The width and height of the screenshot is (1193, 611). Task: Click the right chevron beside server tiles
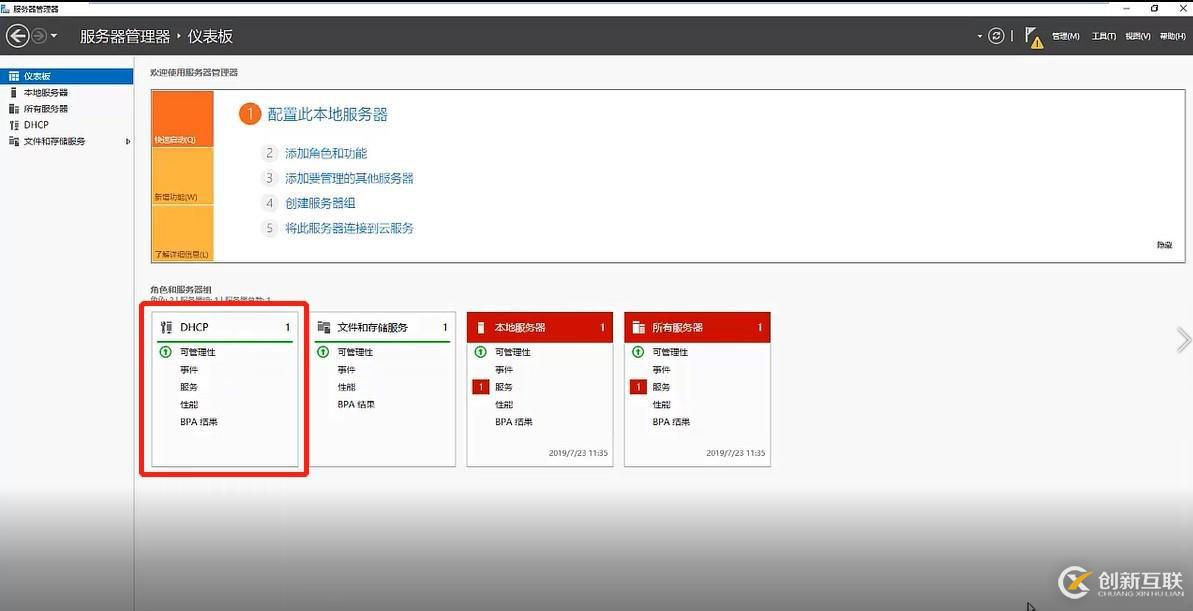(1183, 340)
